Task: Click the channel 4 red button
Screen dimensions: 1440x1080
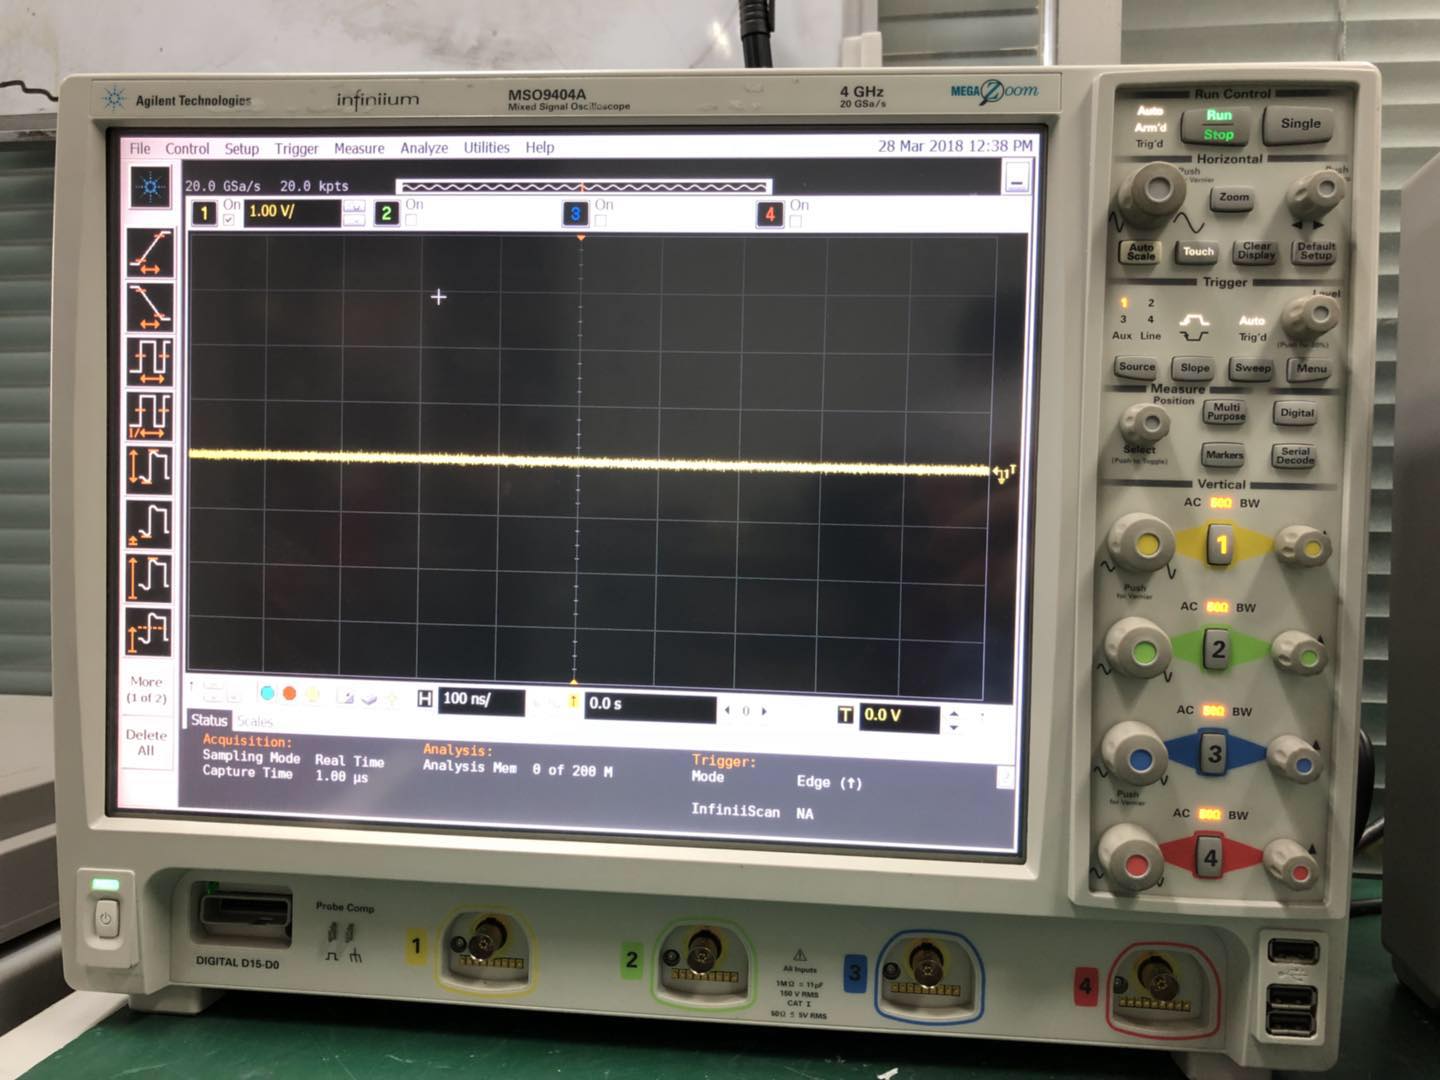Action: point(770,214)
